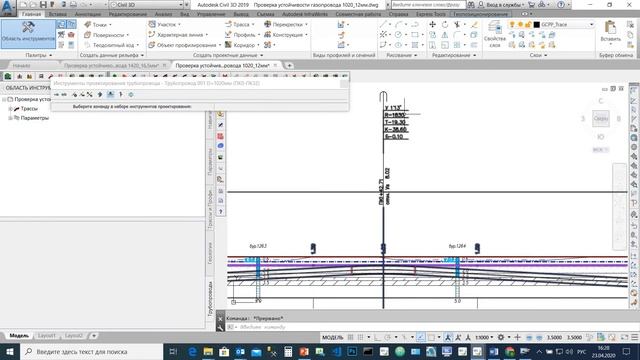
Task: Open Word from the Windows taskbar
Action: 494,351
